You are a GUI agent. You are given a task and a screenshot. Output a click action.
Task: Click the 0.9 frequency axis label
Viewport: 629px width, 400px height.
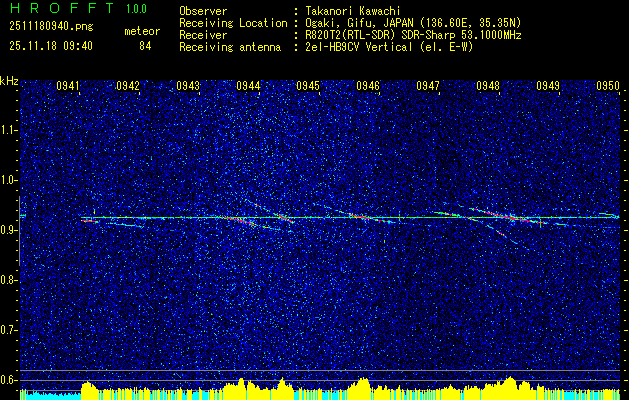(x=8, y=230)
